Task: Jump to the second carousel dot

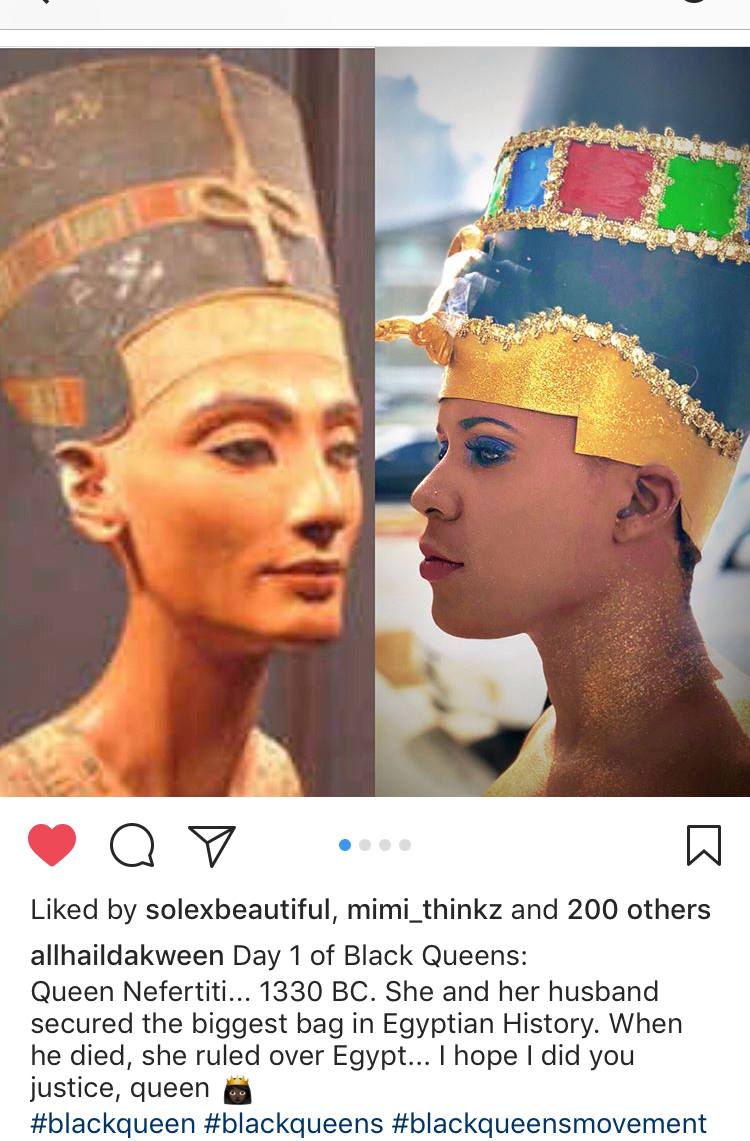Action: tap(365, 845)
